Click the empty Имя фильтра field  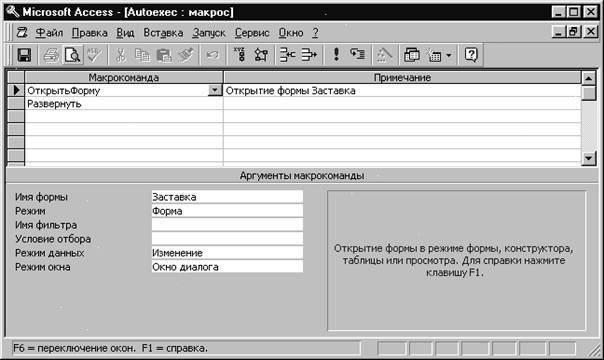pos(227,225)
